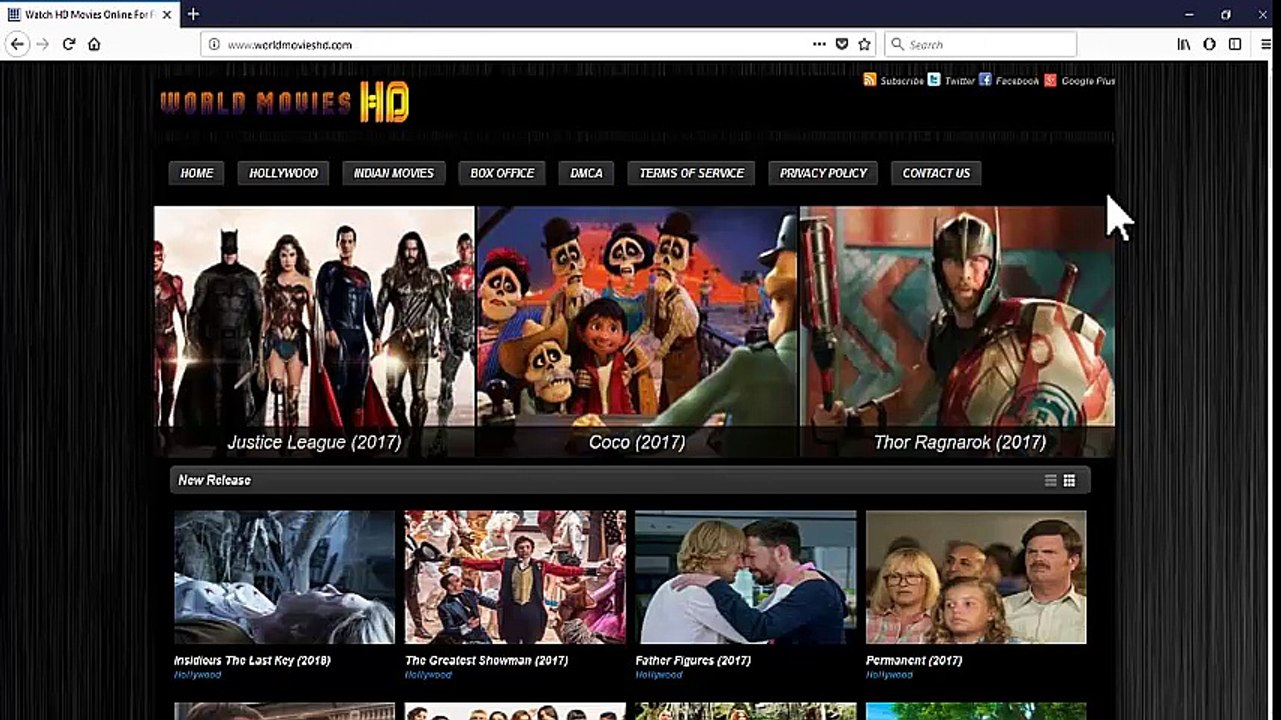Click the Permanent movie thumbnail
1281x720 pixels.
click(976, 577)
